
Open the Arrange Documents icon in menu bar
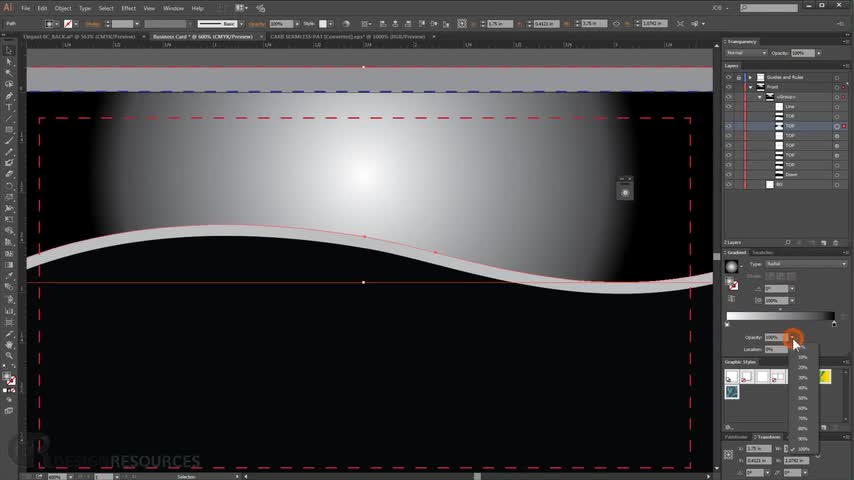pyautogui.click(x=241, y=8)
